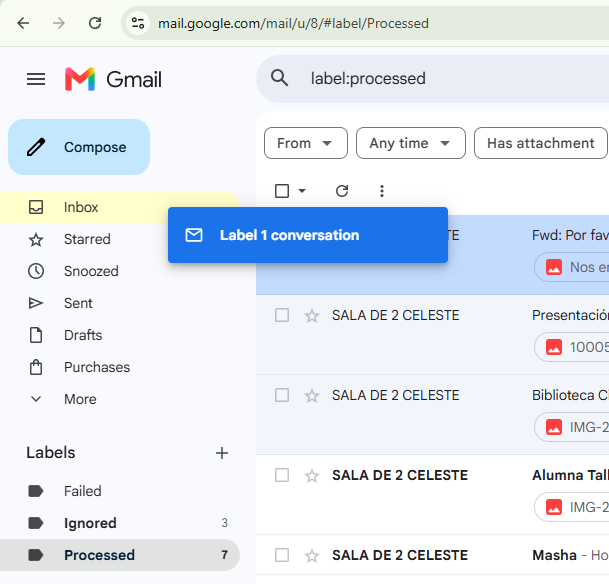Select the Masha email checkbox

pyautogui.click(x=282, y=555)
